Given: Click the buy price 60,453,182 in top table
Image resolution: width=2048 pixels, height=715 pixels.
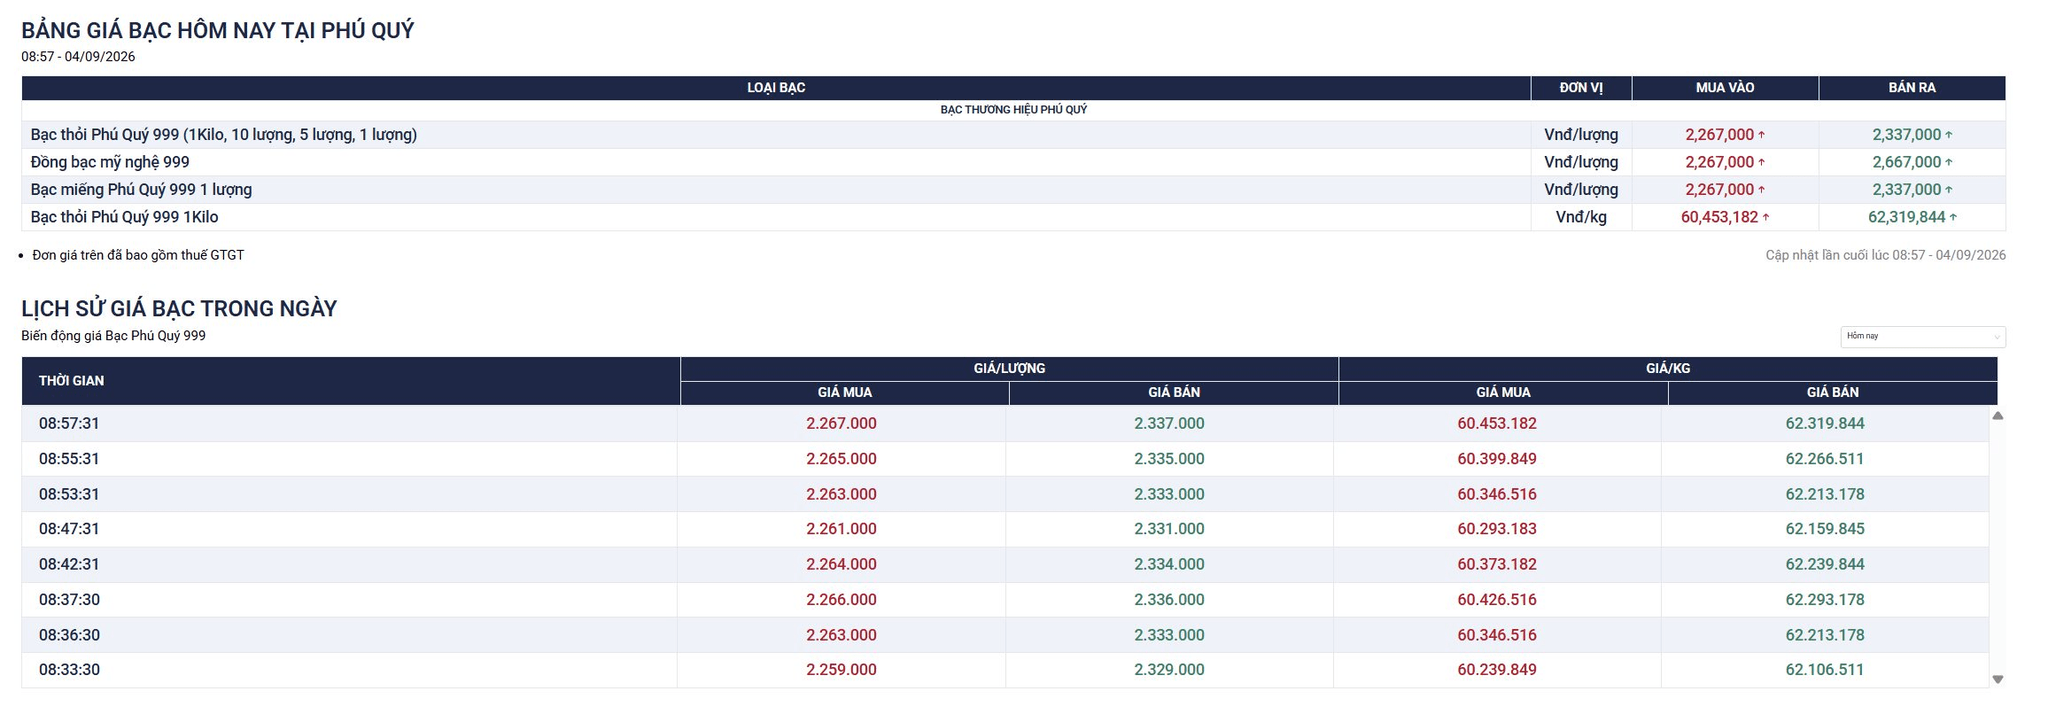Looking at the screenshot, I should point(1719,217).
